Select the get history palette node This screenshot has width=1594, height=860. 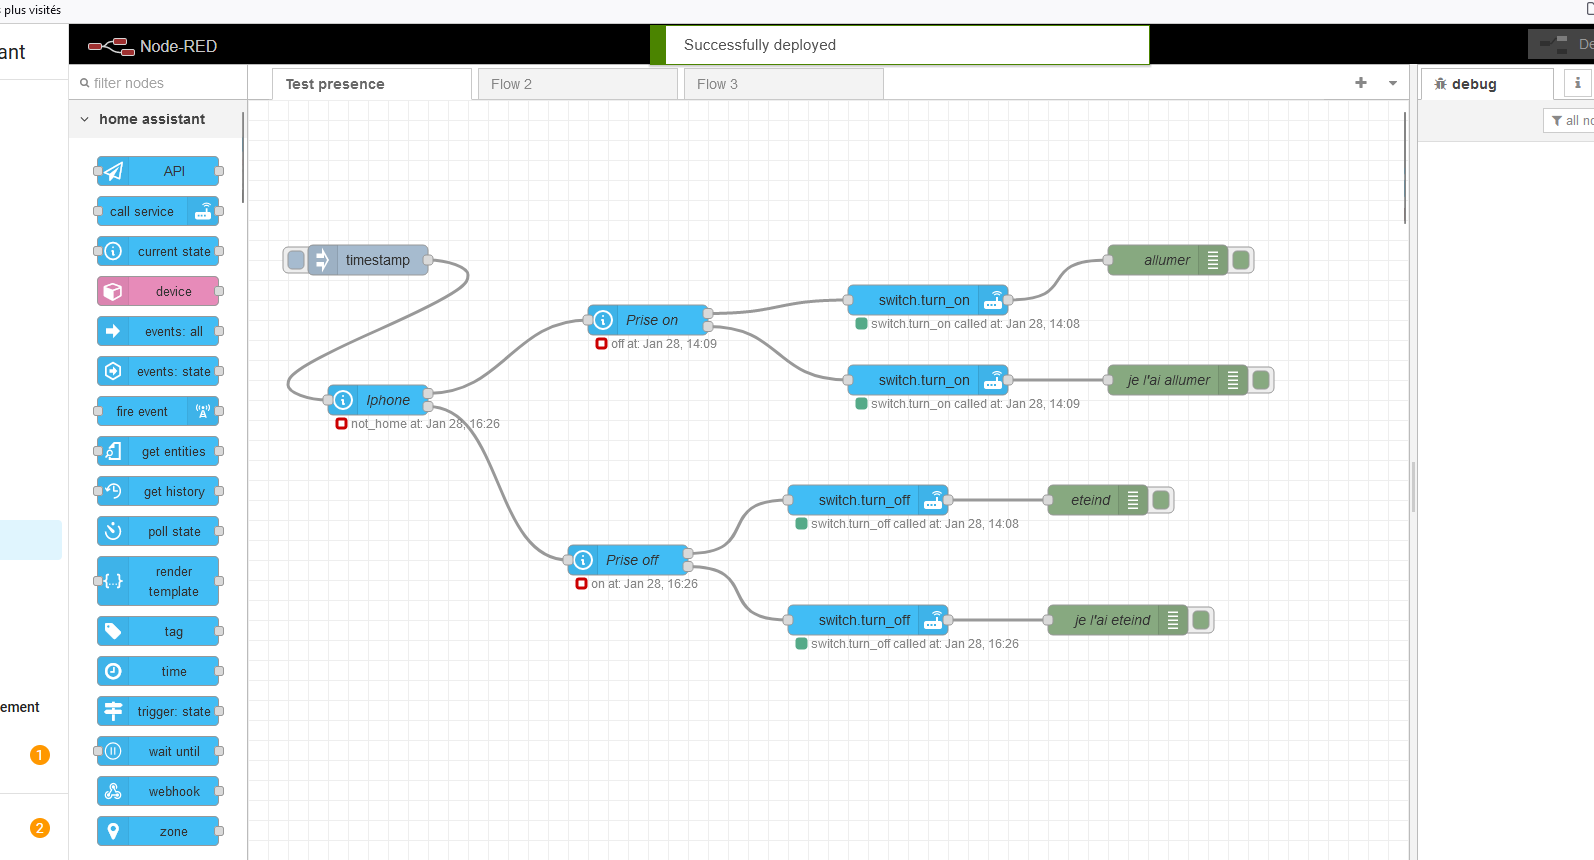[158, 491]
